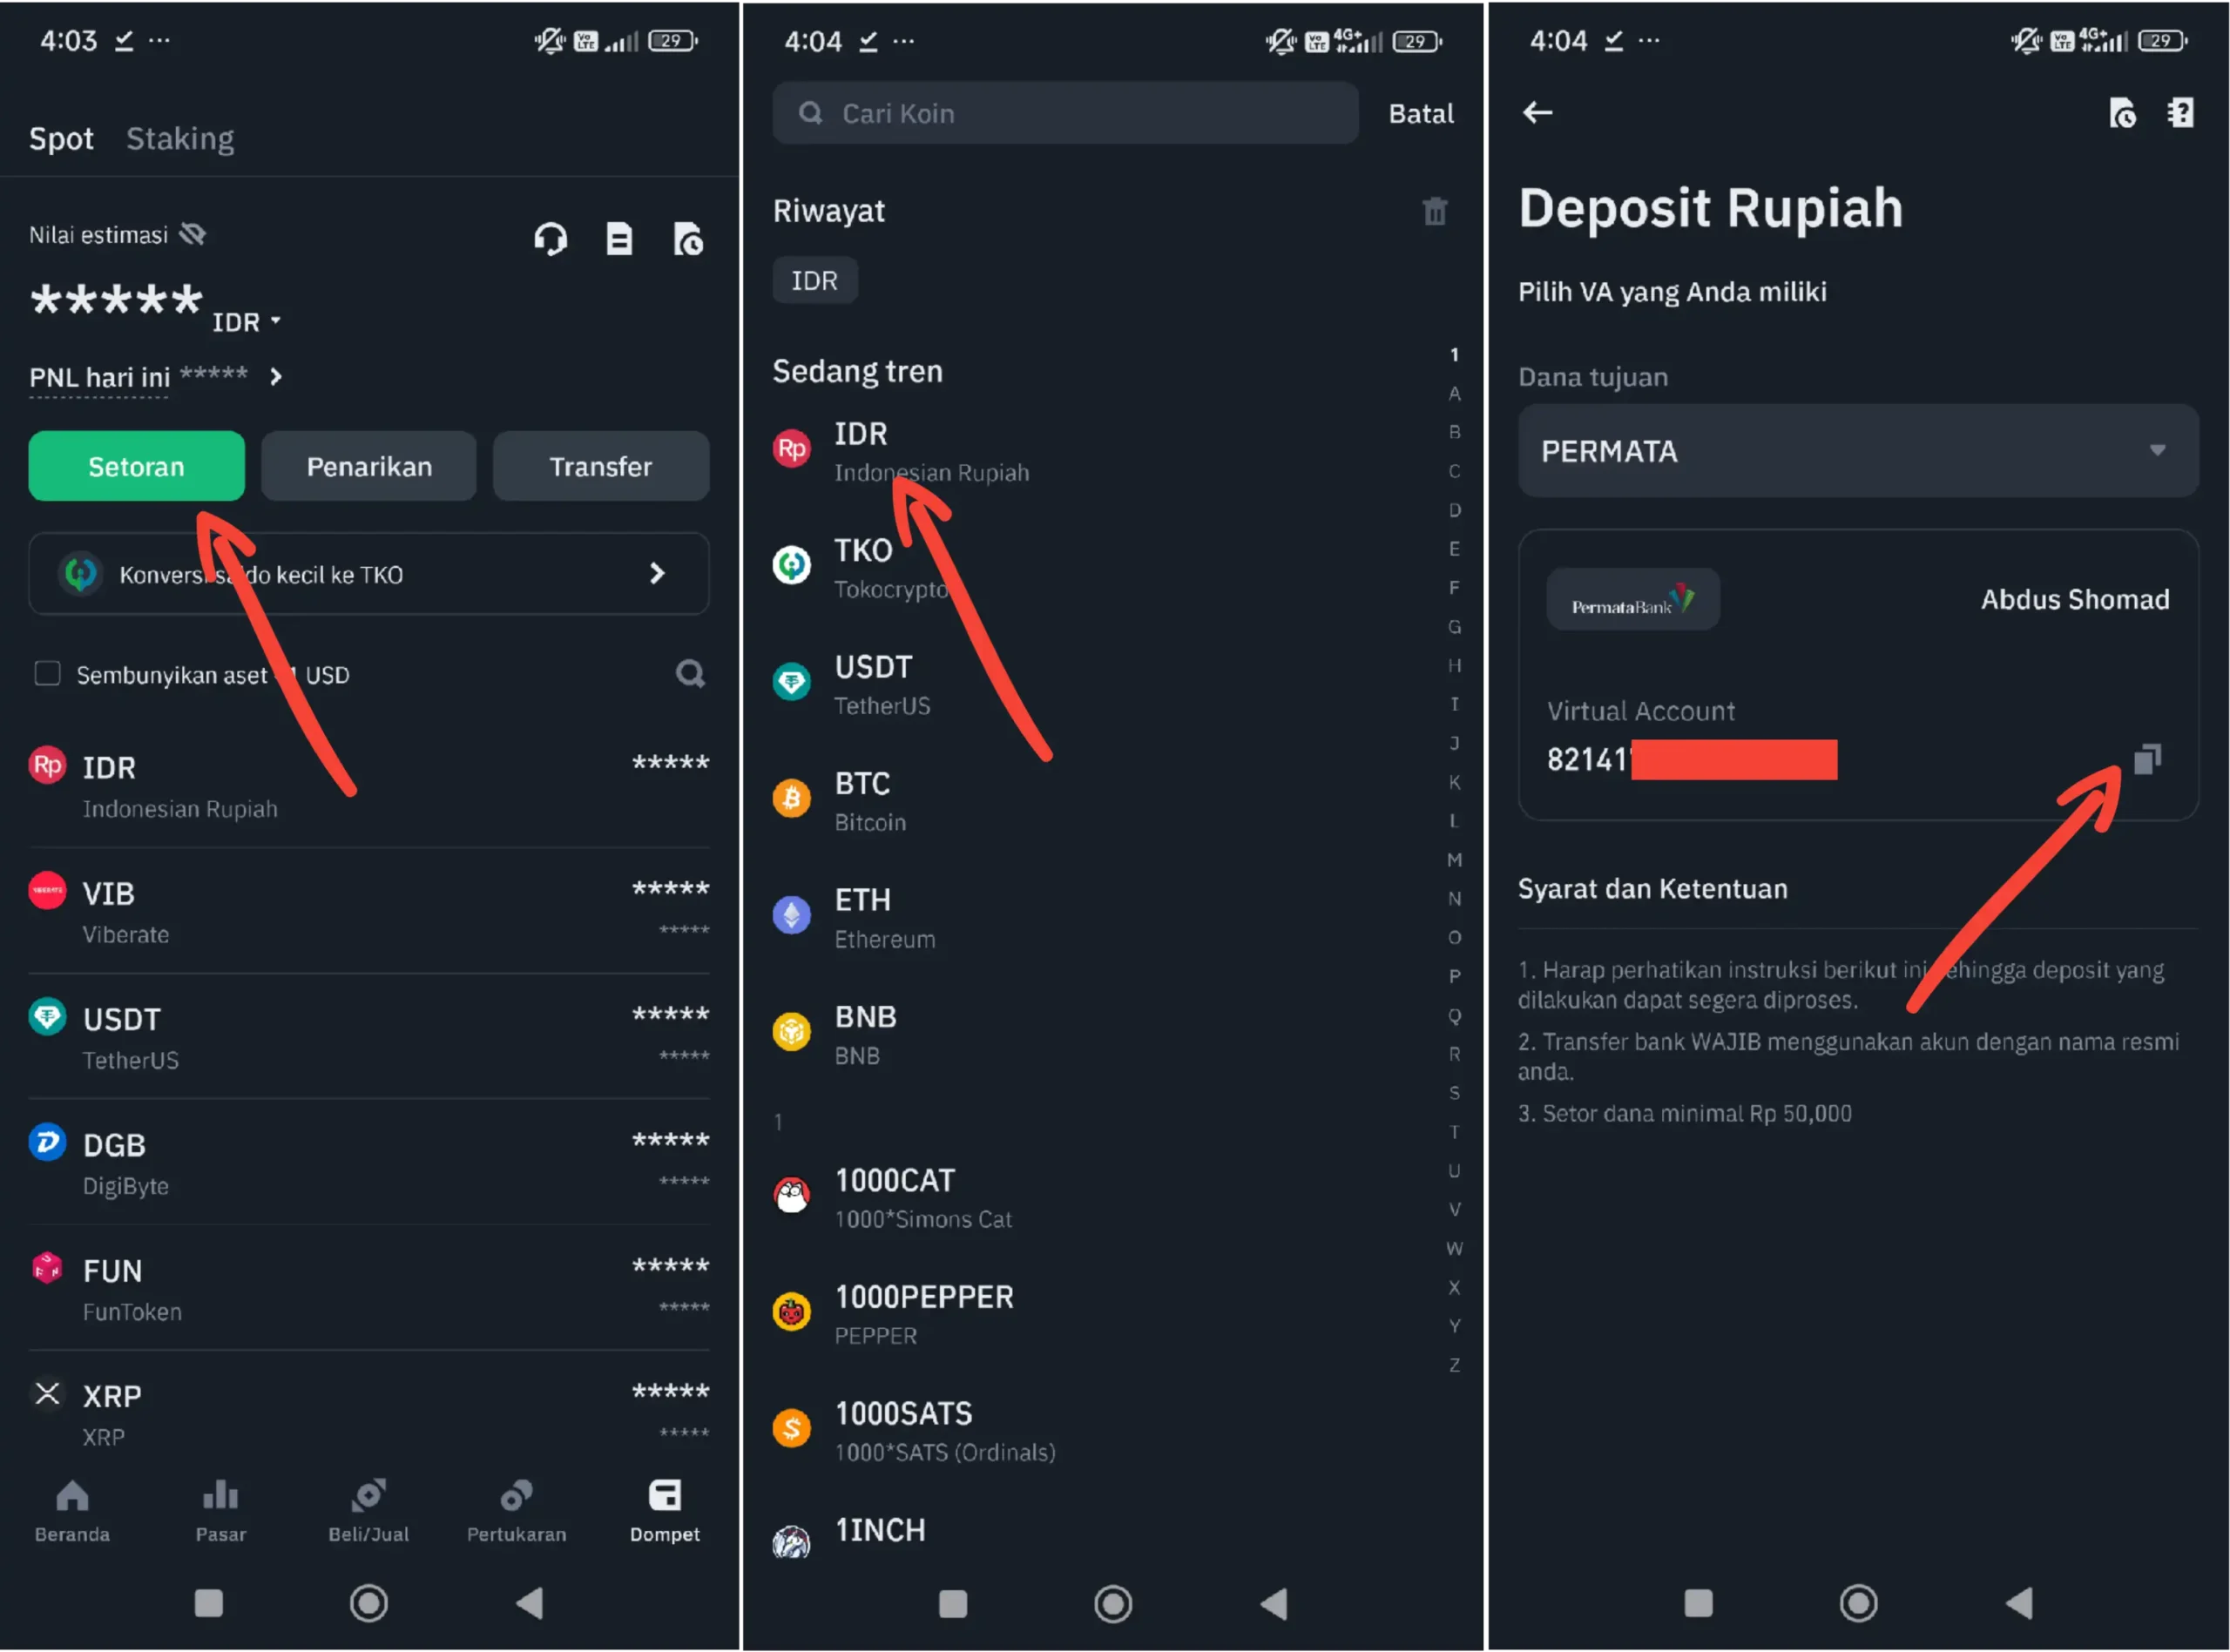This screenshot has width=2230, height=1652.
Task: Tap the green Setoran button
Action: (x=136, y=466)
